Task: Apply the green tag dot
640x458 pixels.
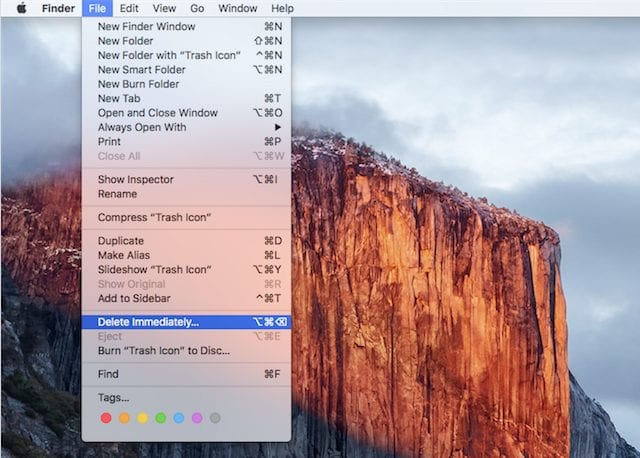Action: (160, 418)
